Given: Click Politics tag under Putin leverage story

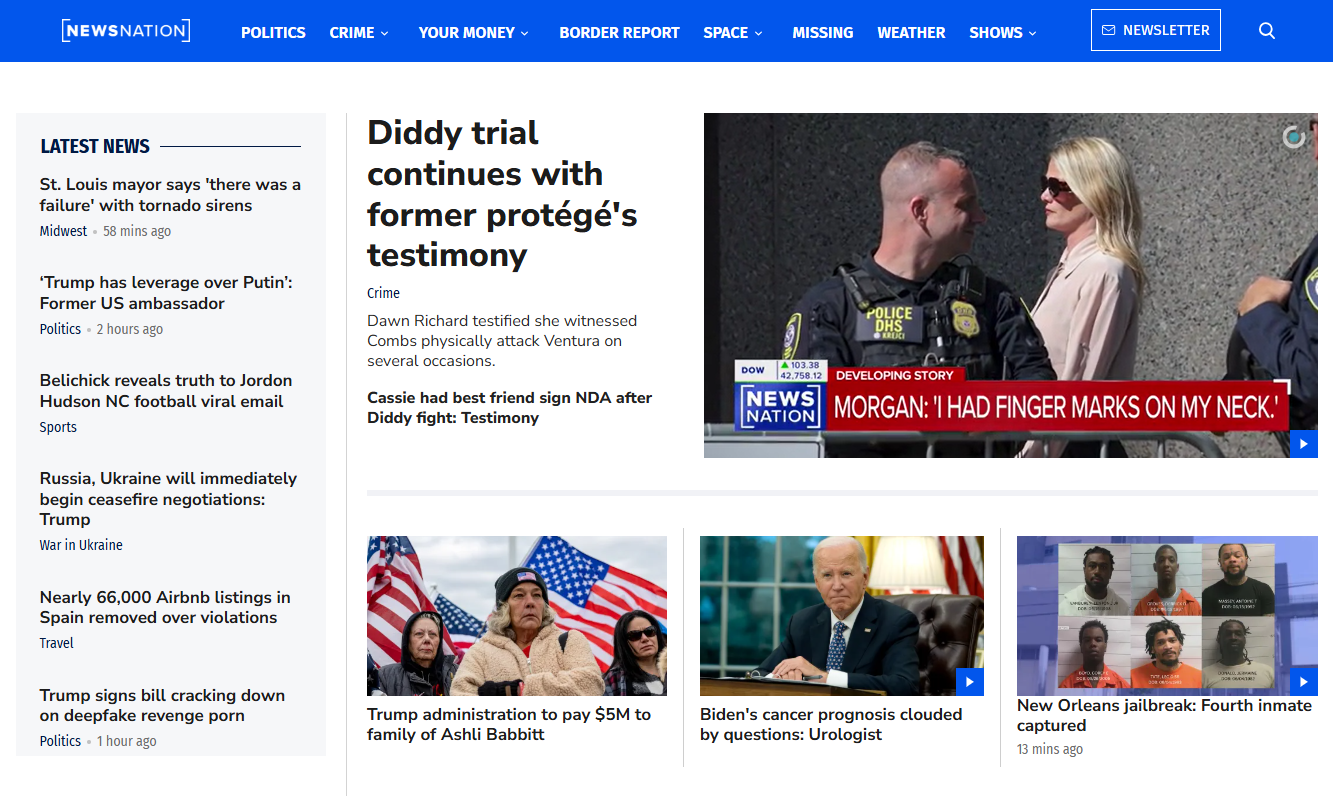Looking at the screenshot, I should (x=60, y=329).
